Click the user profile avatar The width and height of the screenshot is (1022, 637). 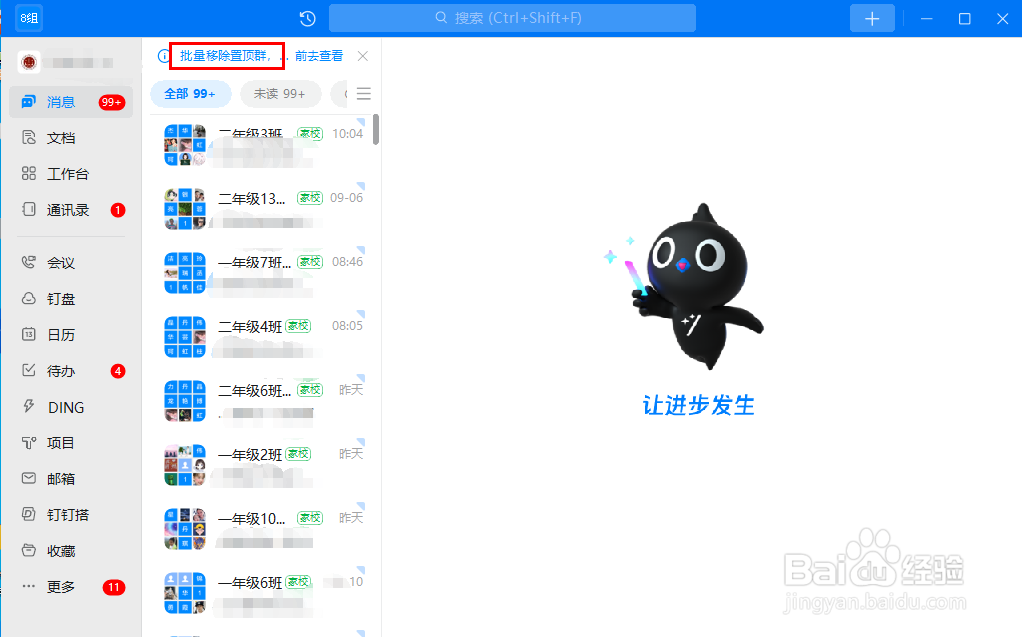coord(29,63)
